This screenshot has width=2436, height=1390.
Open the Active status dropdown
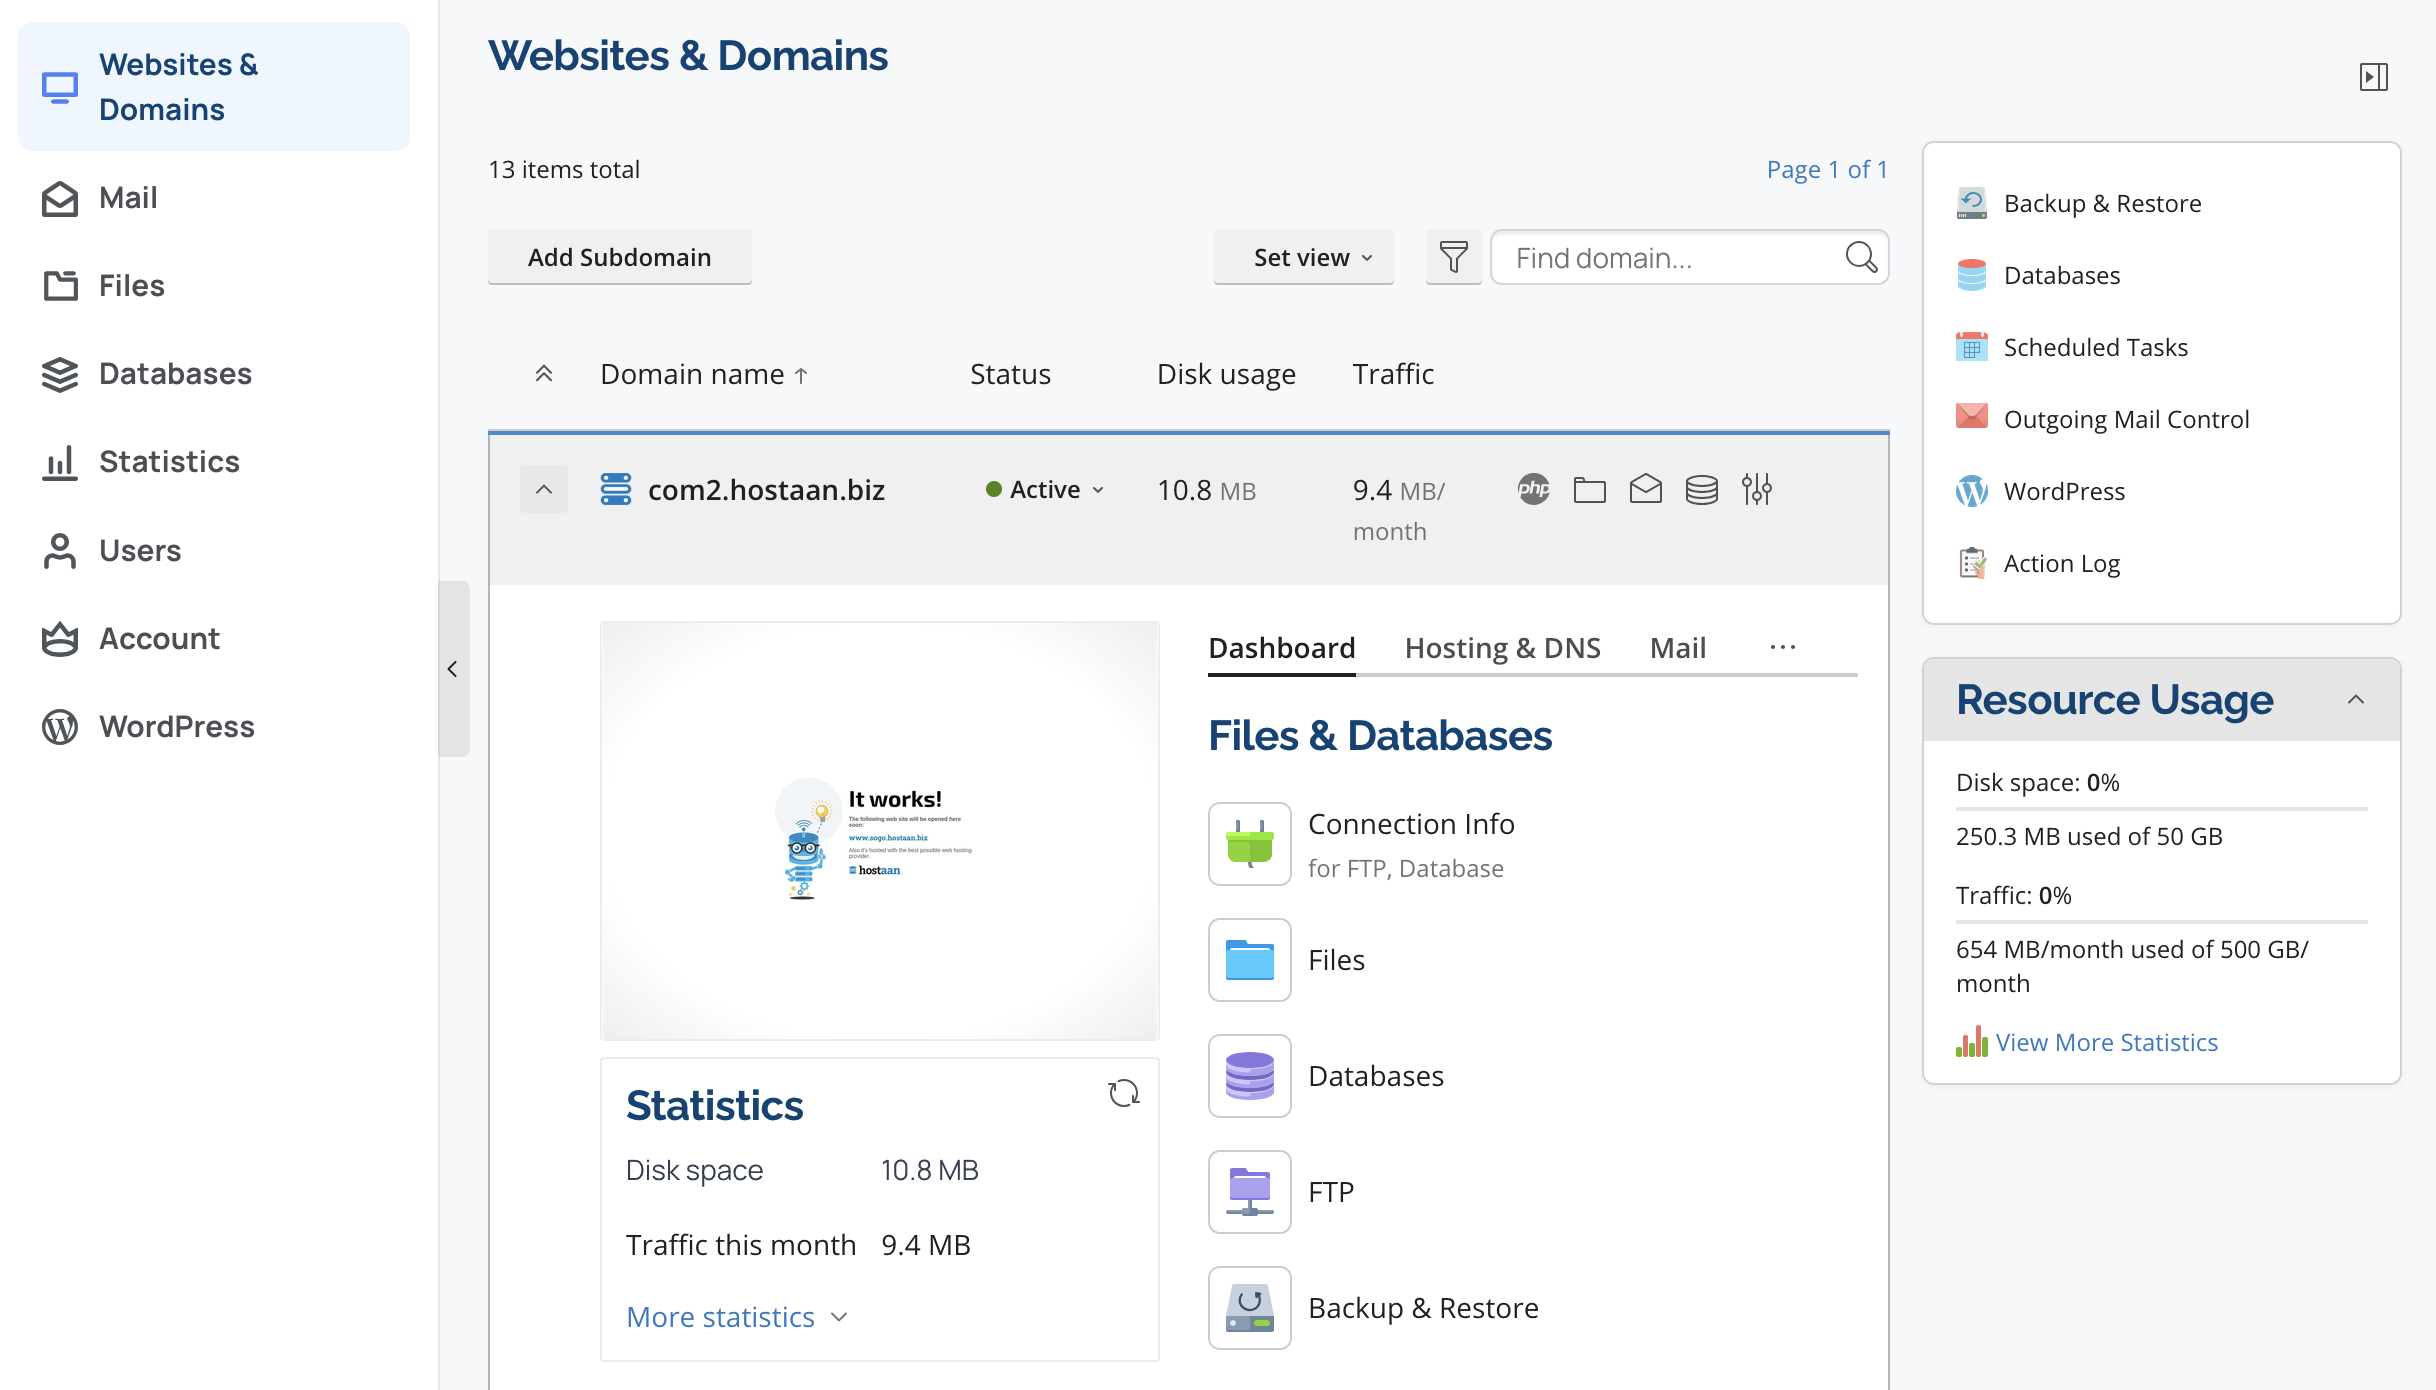(x=1045, y=489)
